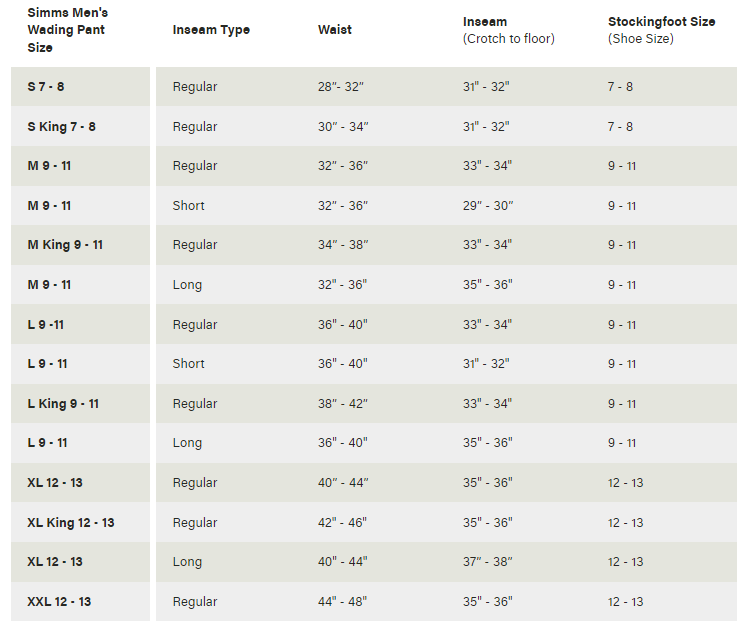745x632 pixels.
Task: Click the Inseam (Crotch to floor) header
Action: click(508, 30)
